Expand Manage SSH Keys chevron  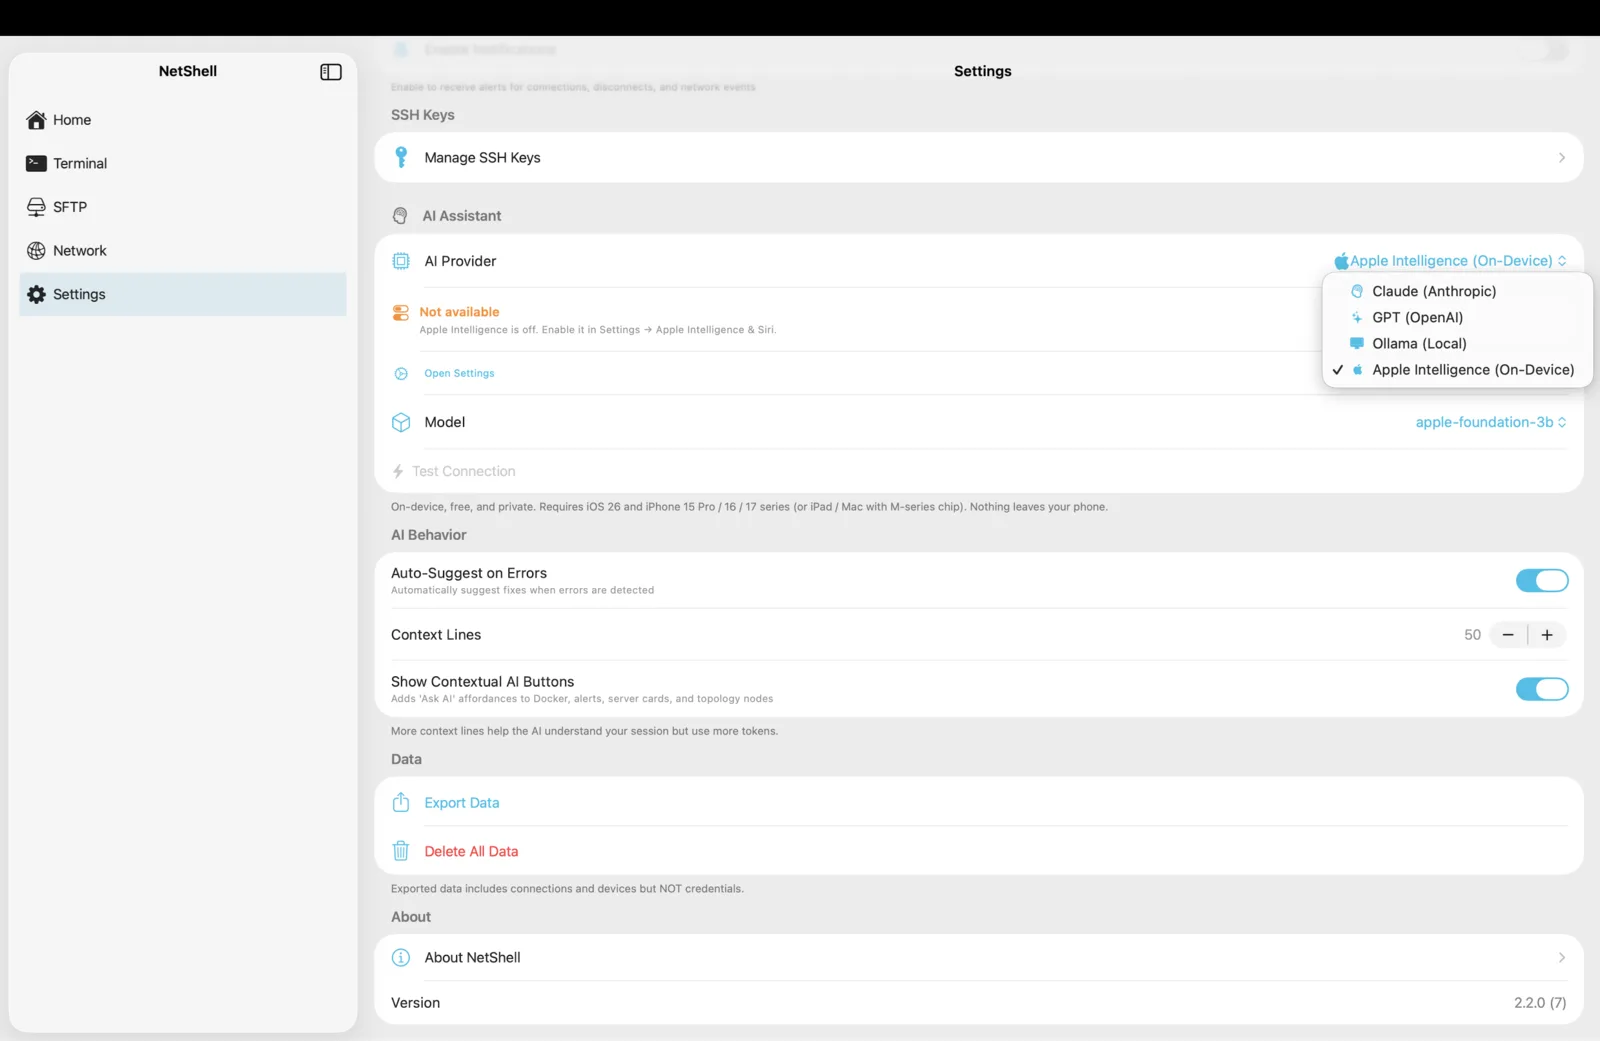(1562, 158)
